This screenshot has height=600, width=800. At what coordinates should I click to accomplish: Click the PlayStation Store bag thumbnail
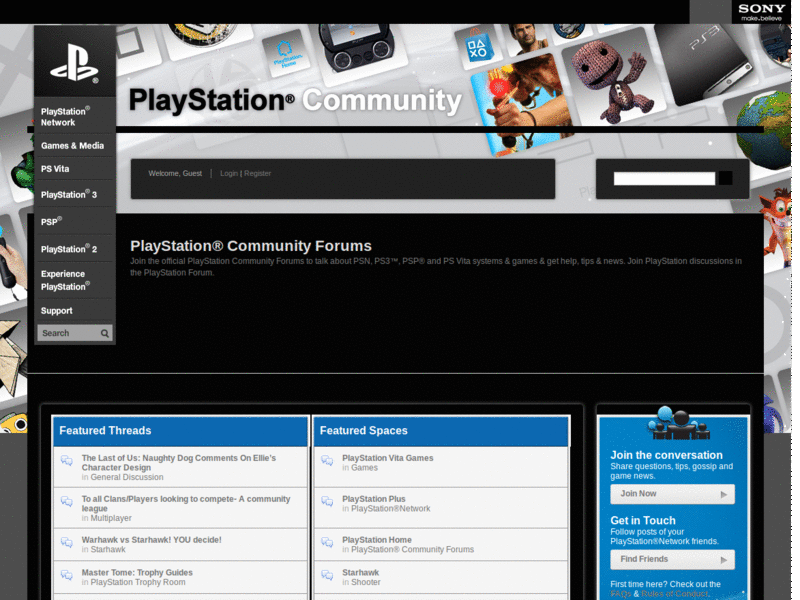pyautogui.click(x=478, y=47)
